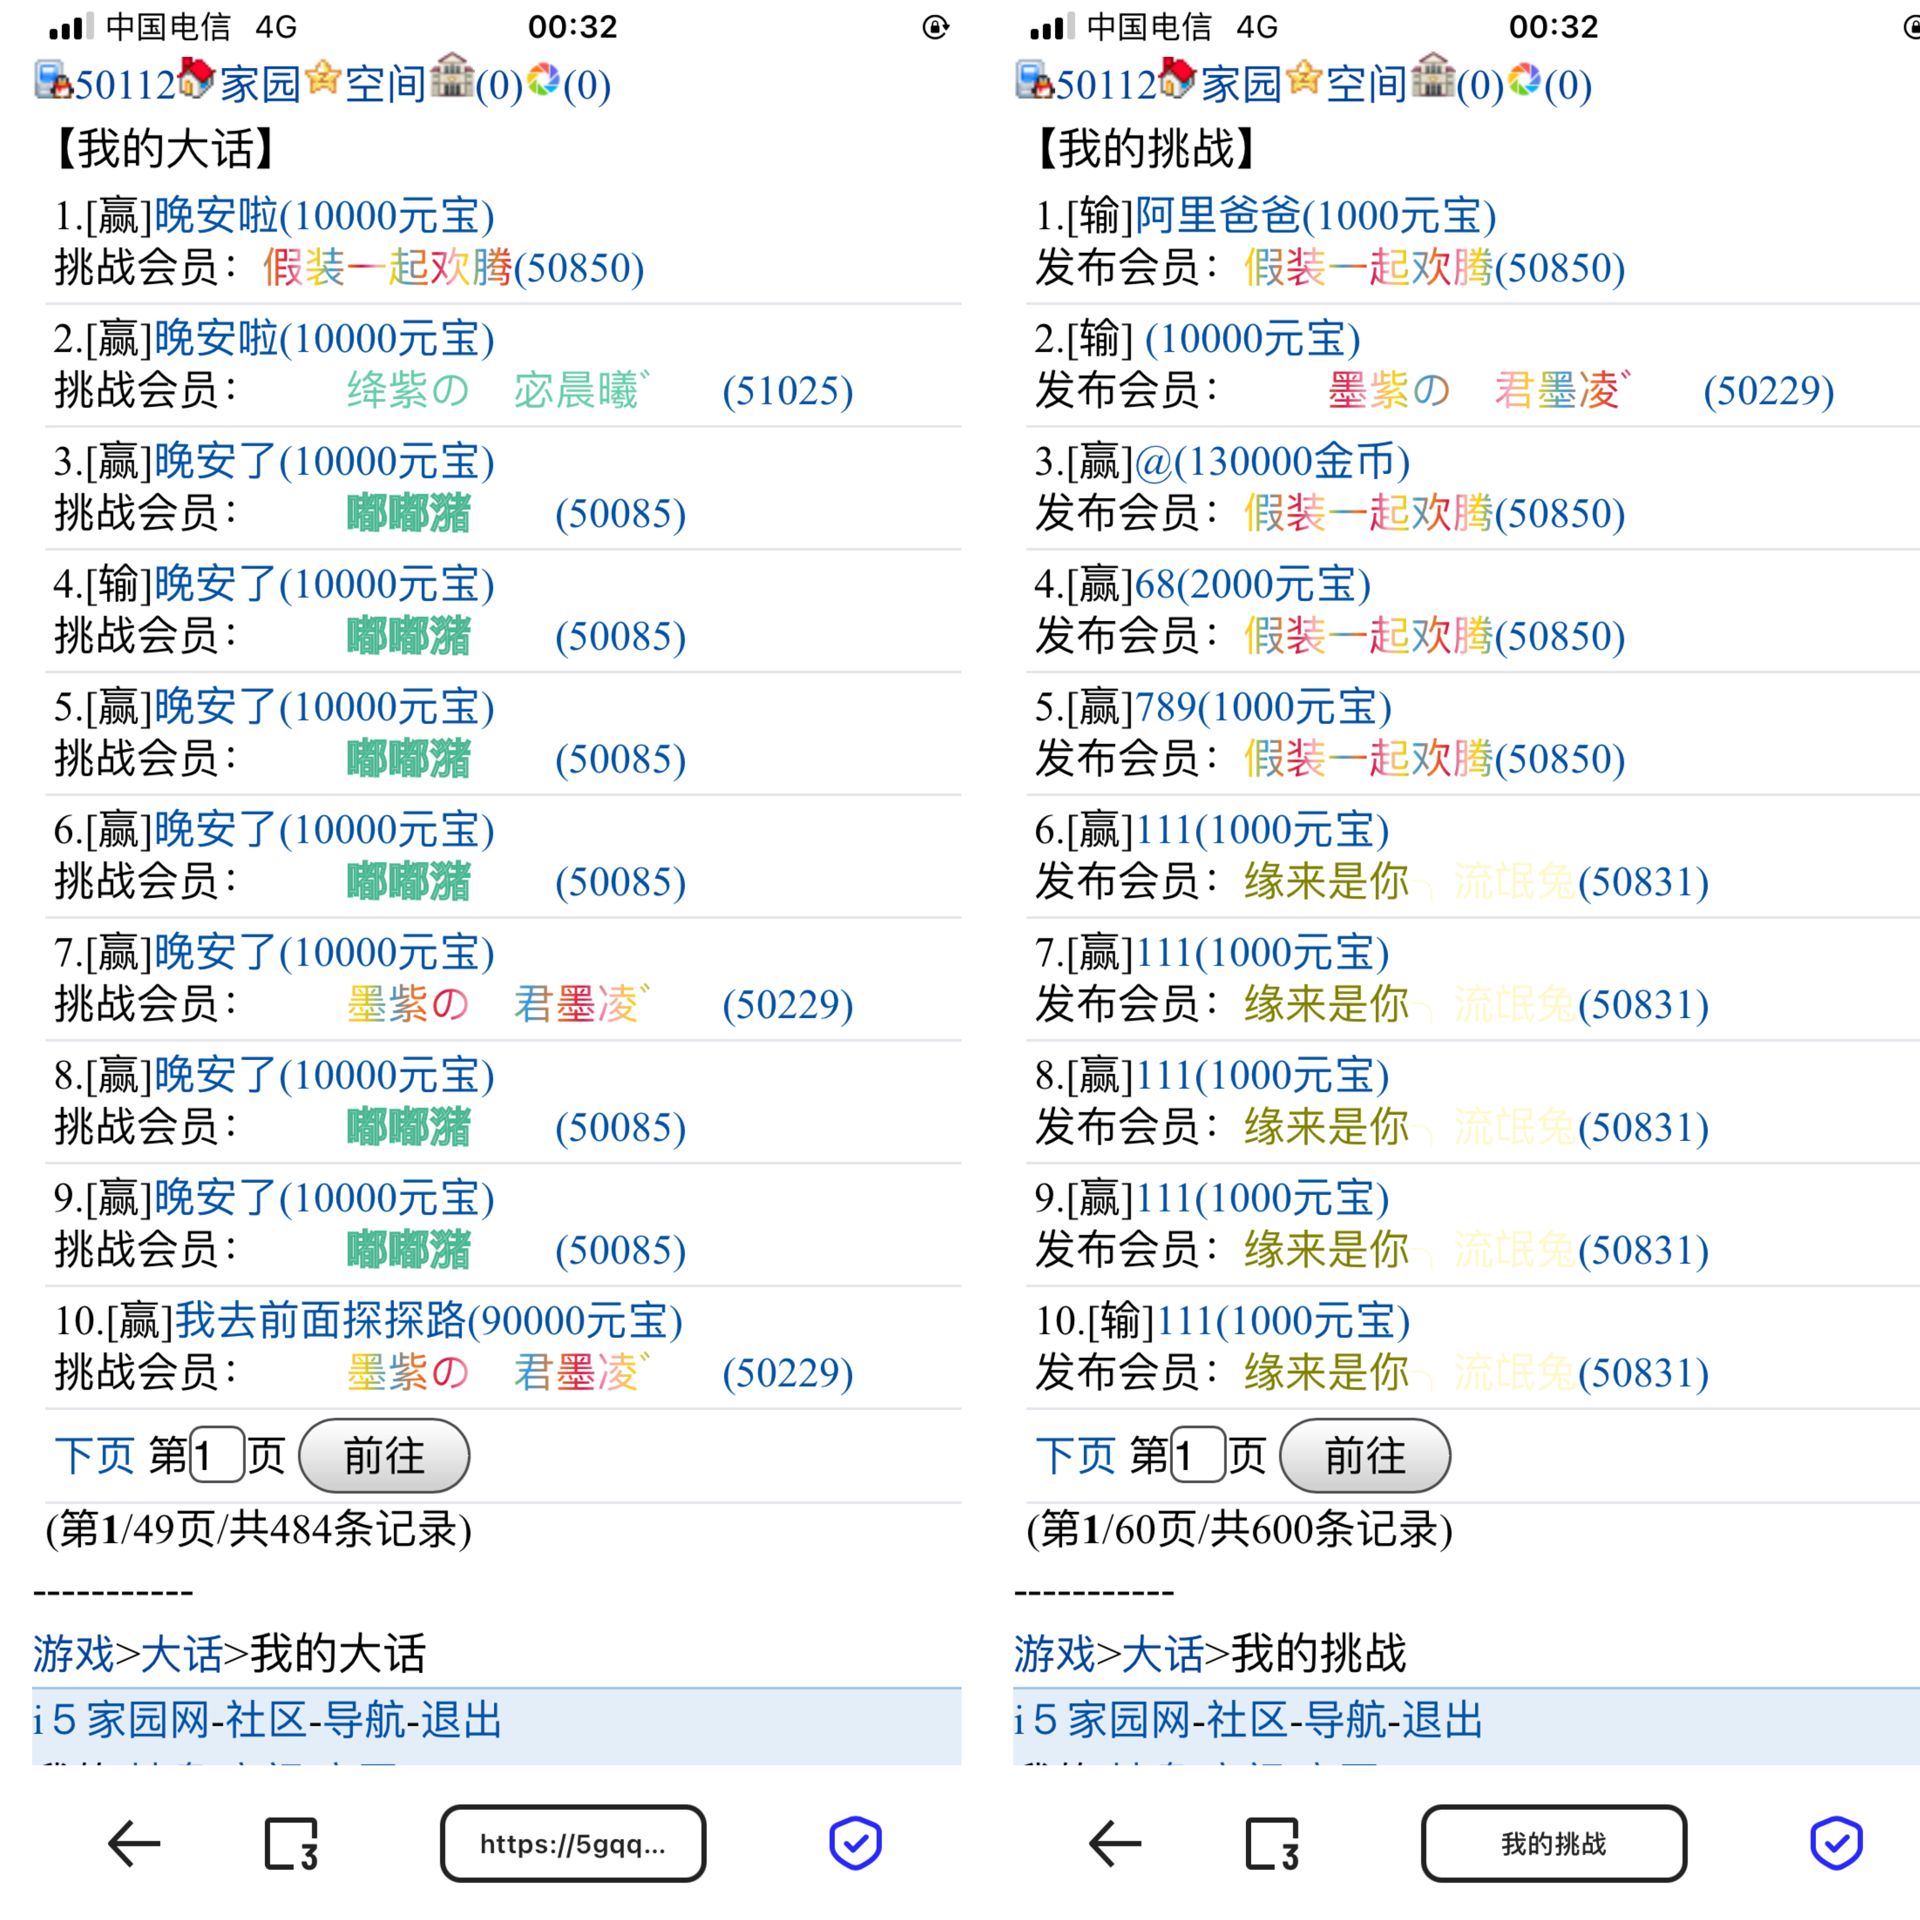This screenshot has width=1920, height=1920.
Task: Click 退出 footer link on right page
Action: click(x=1442, y=1721)
